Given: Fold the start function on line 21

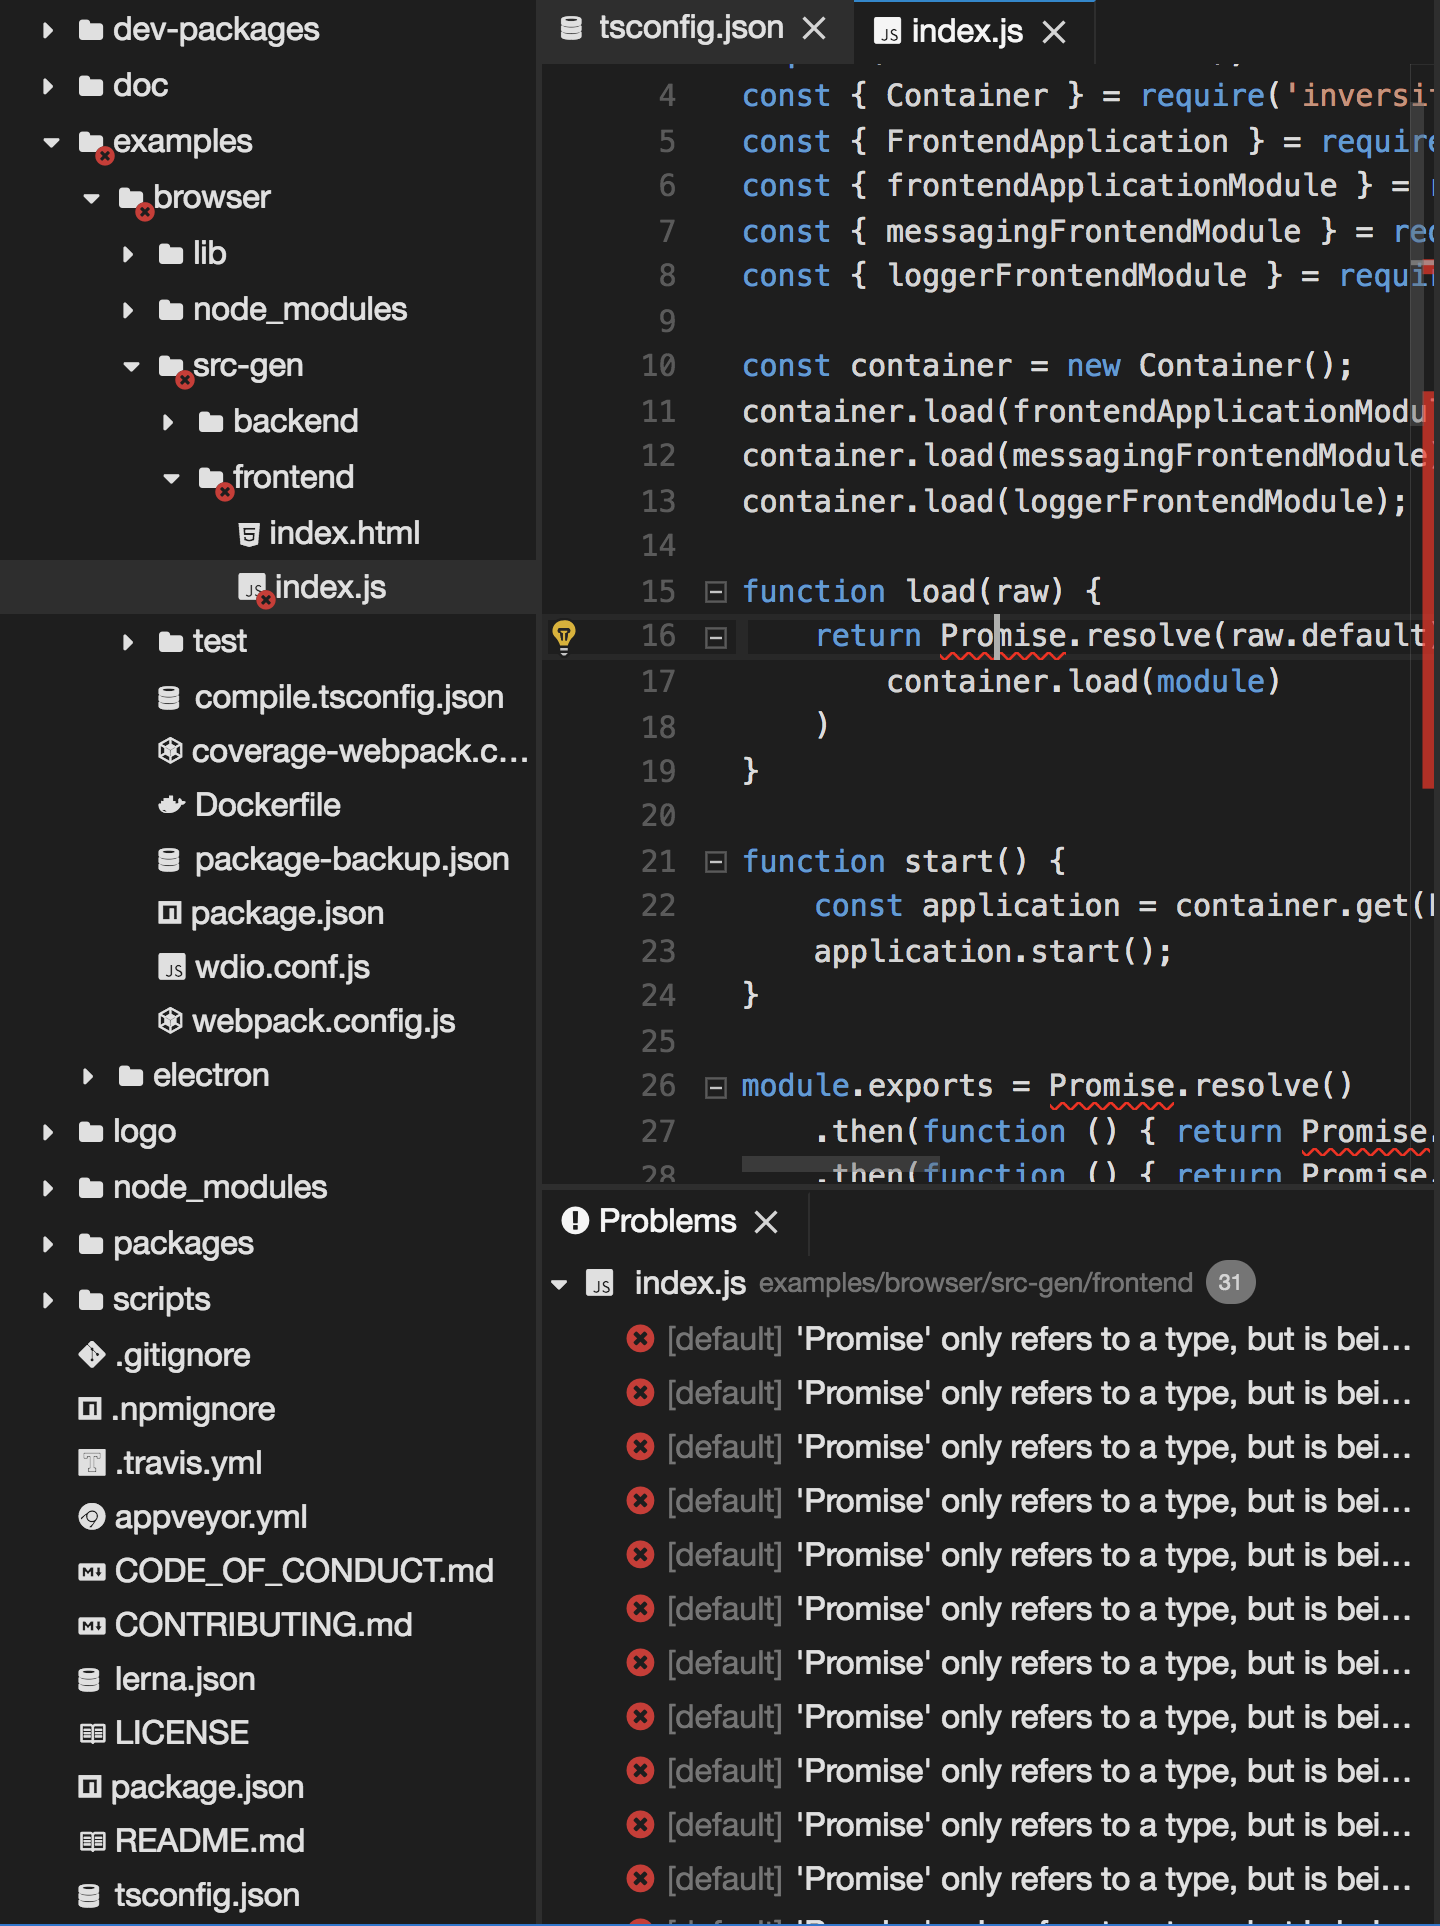Looking at the screenshot, I should [715, 862].
